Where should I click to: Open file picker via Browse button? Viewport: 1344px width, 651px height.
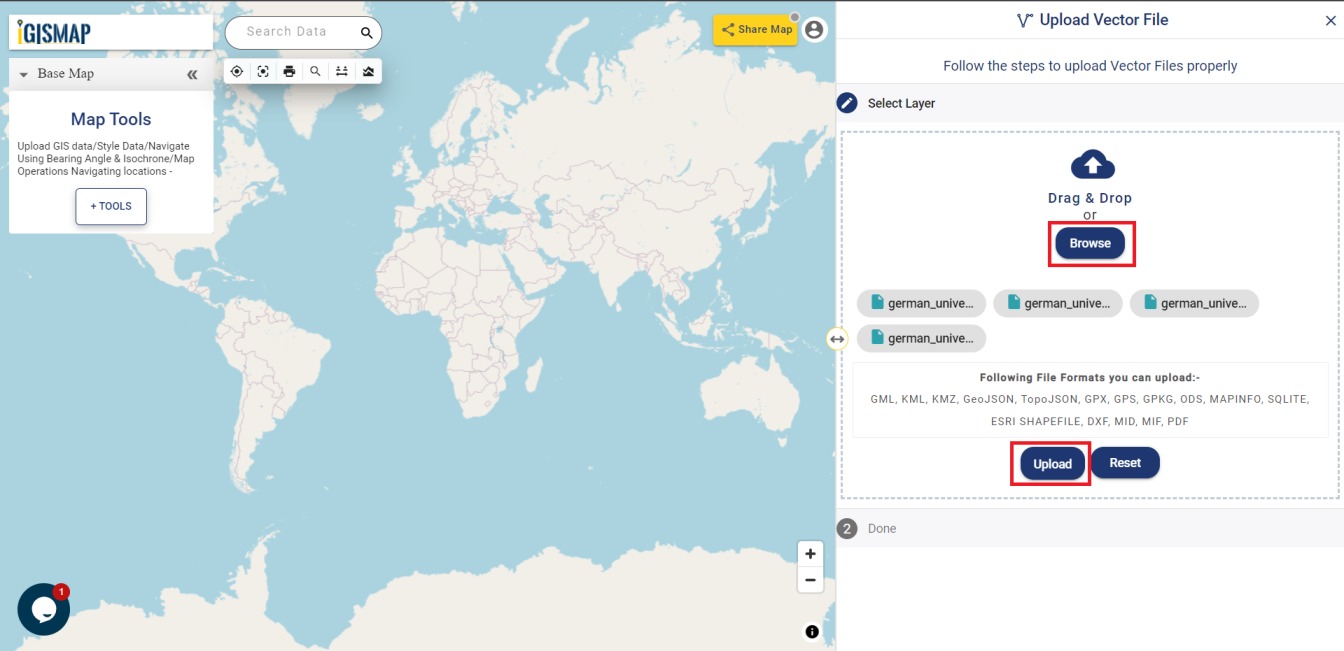pyautogui.click(x=1090, y=242)
